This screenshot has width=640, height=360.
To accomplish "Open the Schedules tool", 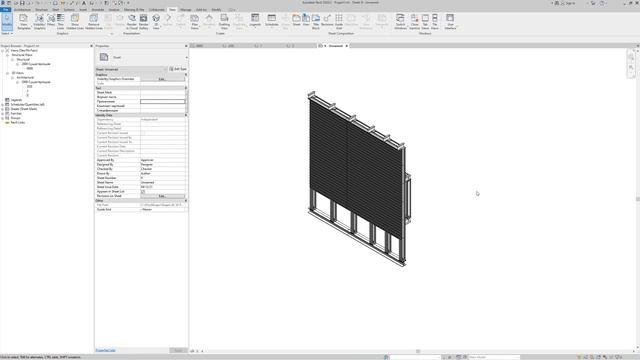I will pos(271,22).
